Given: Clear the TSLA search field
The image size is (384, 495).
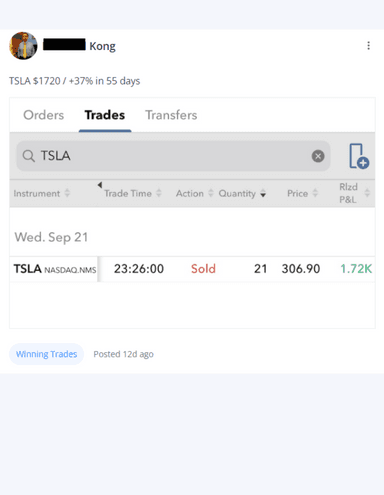Looking at the screenshot, I should [318, 156].
